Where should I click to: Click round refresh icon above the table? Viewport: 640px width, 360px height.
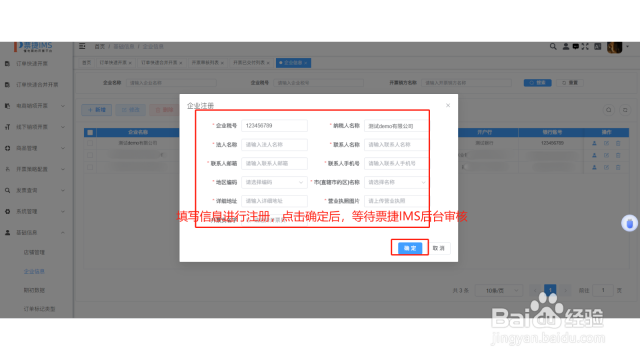pos(625,110)
